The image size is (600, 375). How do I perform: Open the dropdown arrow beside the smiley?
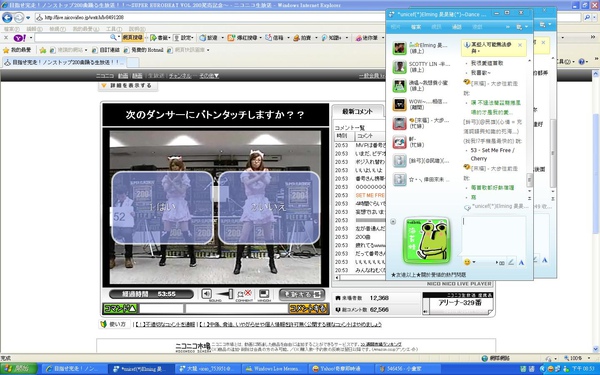[x=474, y=262]
